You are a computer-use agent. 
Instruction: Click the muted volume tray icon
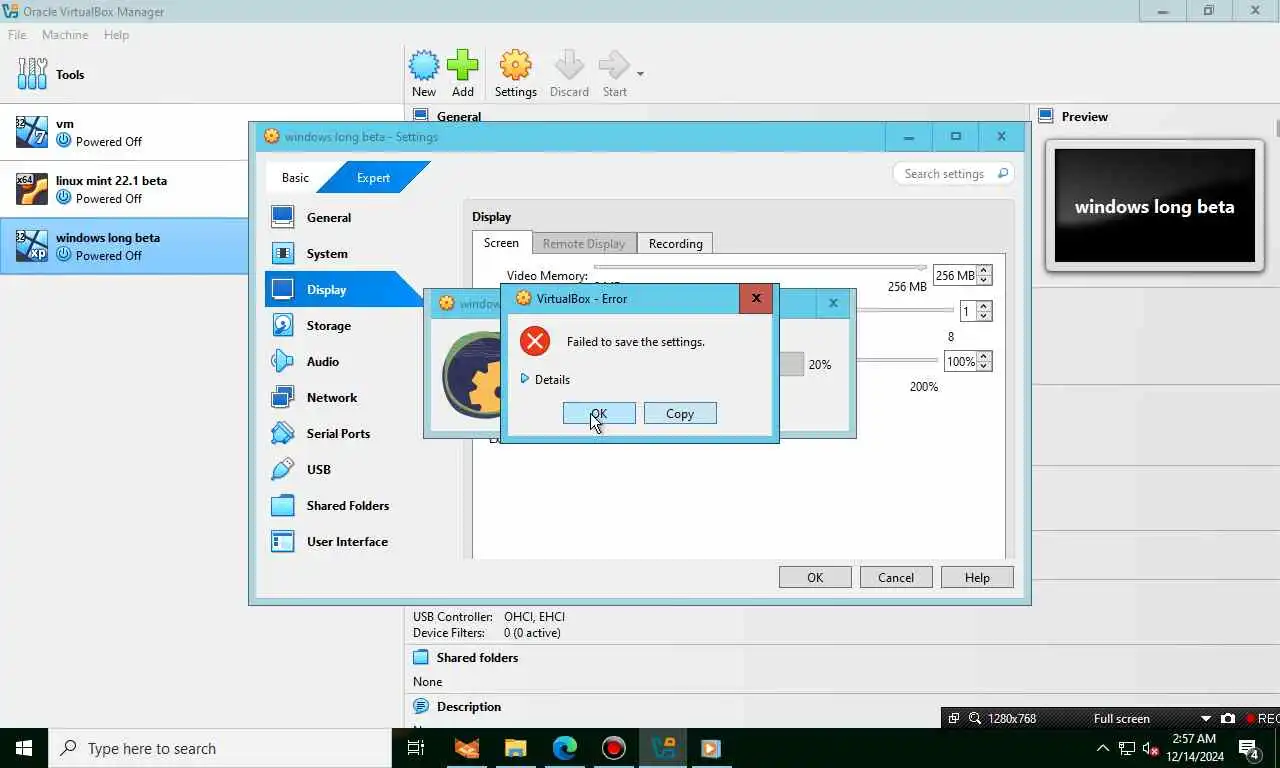point(1150,748)
